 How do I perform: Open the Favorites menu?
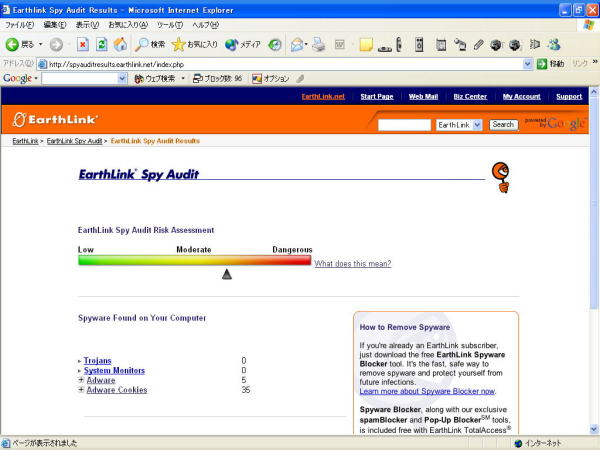(128, 25)
